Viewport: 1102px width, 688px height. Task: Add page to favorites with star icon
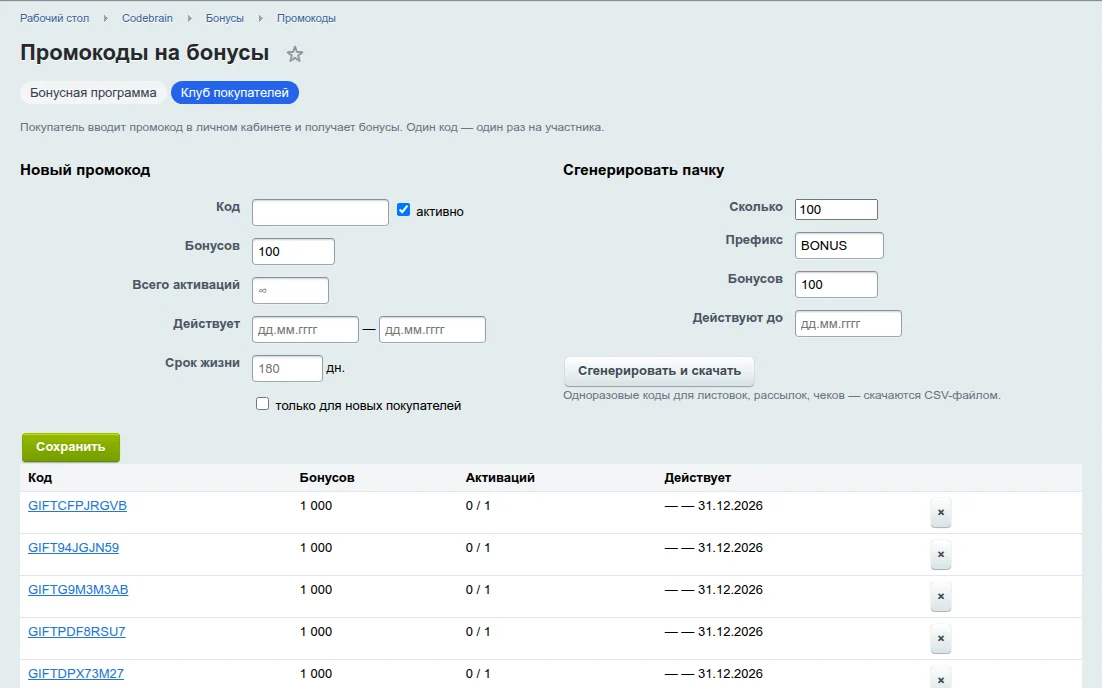[x=294, y=54]
